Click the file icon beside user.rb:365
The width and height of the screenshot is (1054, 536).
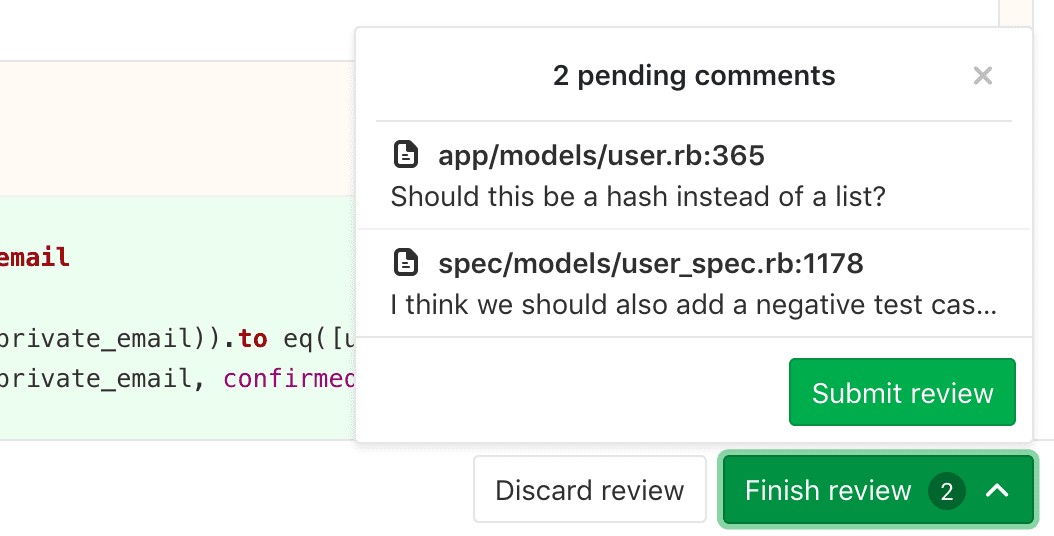405,155
